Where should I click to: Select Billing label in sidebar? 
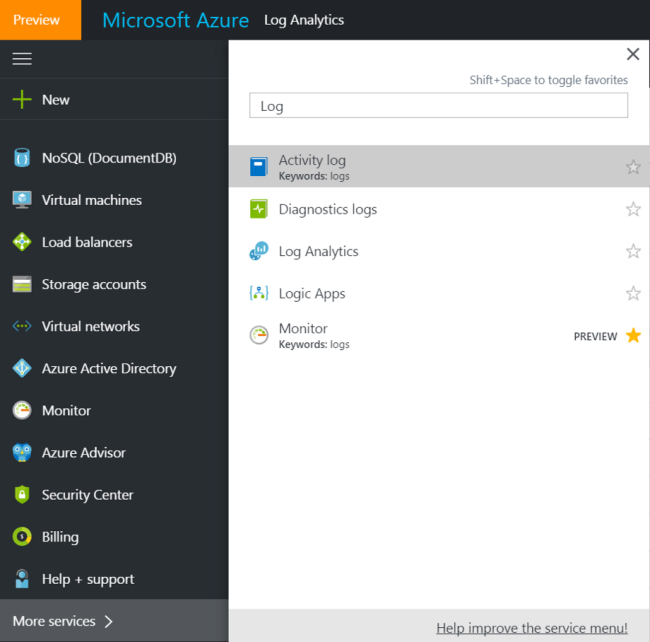60,537
